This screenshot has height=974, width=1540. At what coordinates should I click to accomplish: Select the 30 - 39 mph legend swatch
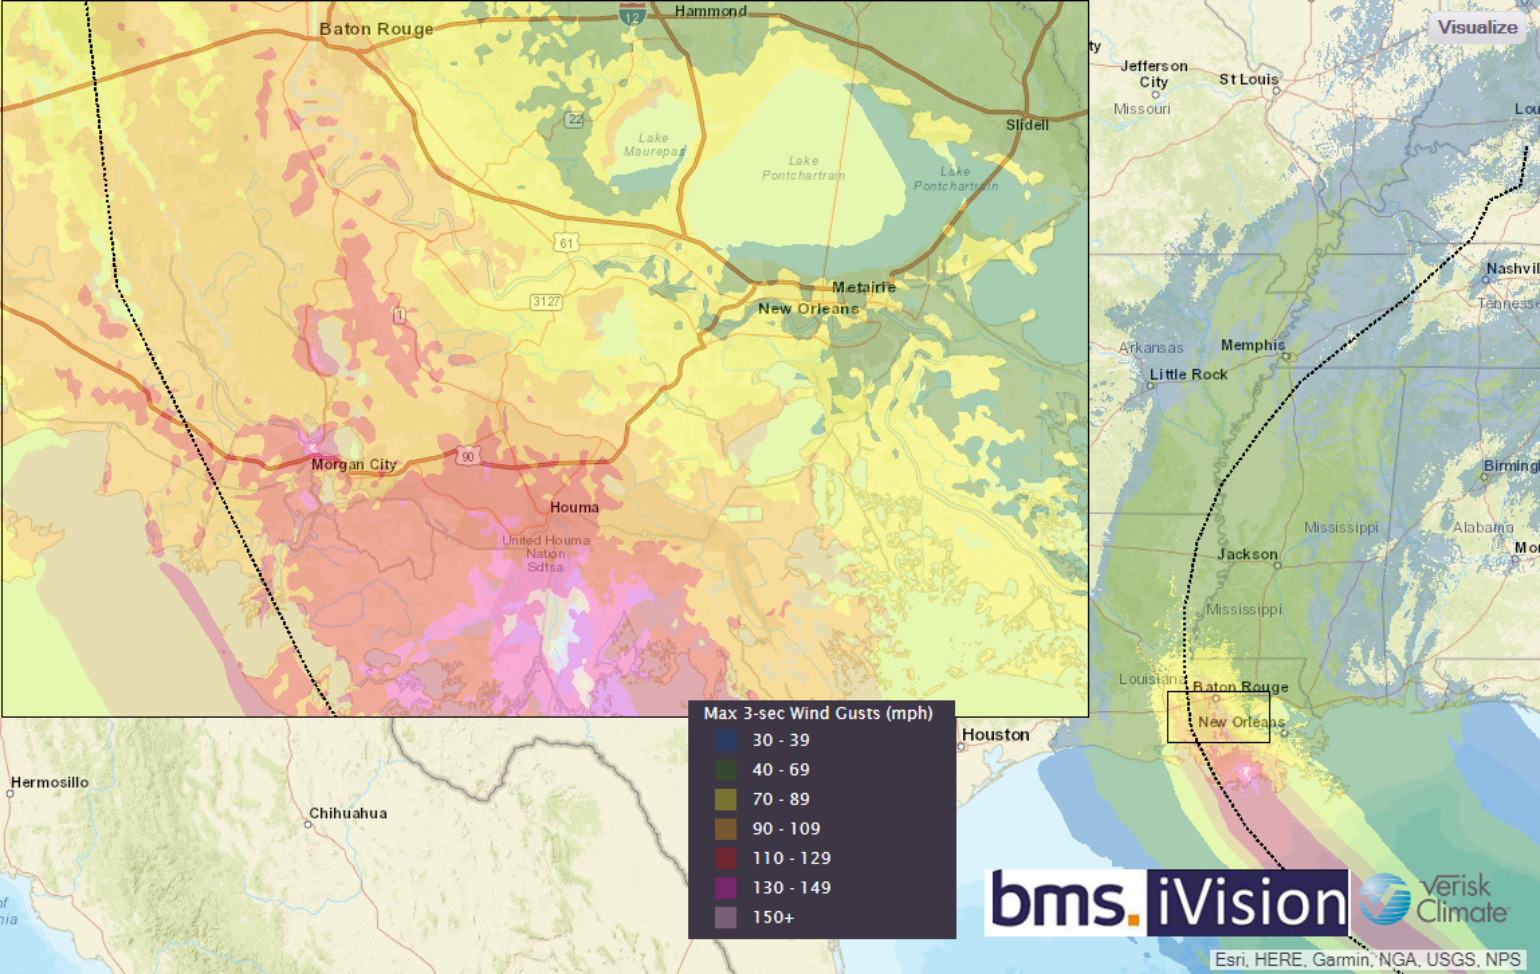click(x=726, y=741)
